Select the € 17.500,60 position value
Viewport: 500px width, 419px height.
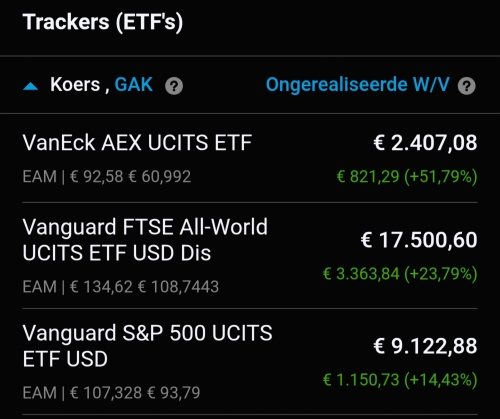tap(419, 240)
